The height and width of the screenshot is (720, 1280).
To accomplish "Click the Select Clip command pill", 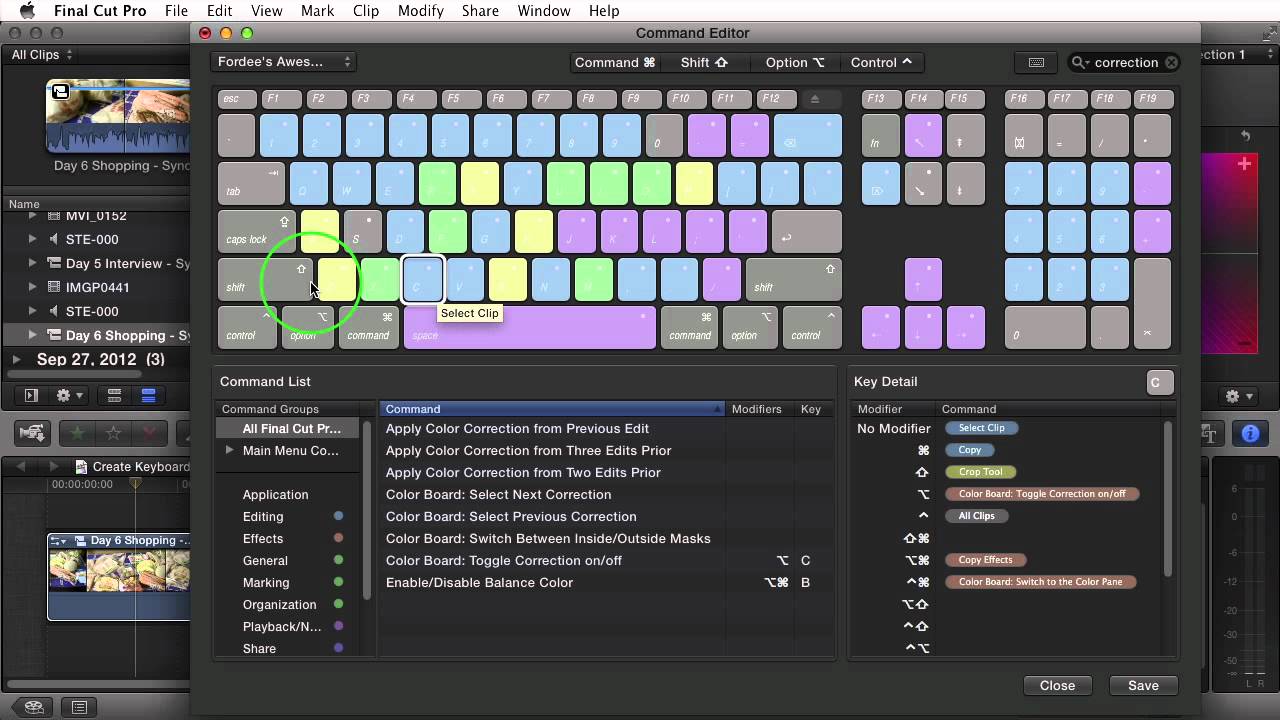I will pyautogui.click(x=982, y=428).
